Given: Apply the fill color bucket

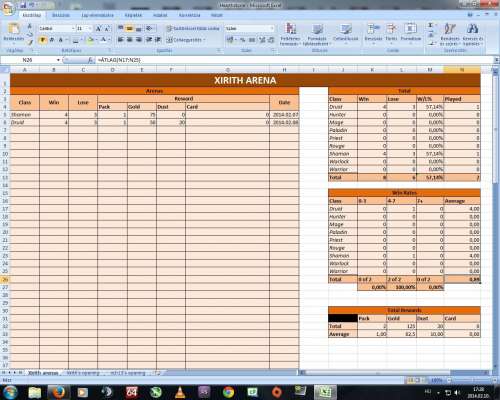Looking at the screenshot, I should pos(90,40).
